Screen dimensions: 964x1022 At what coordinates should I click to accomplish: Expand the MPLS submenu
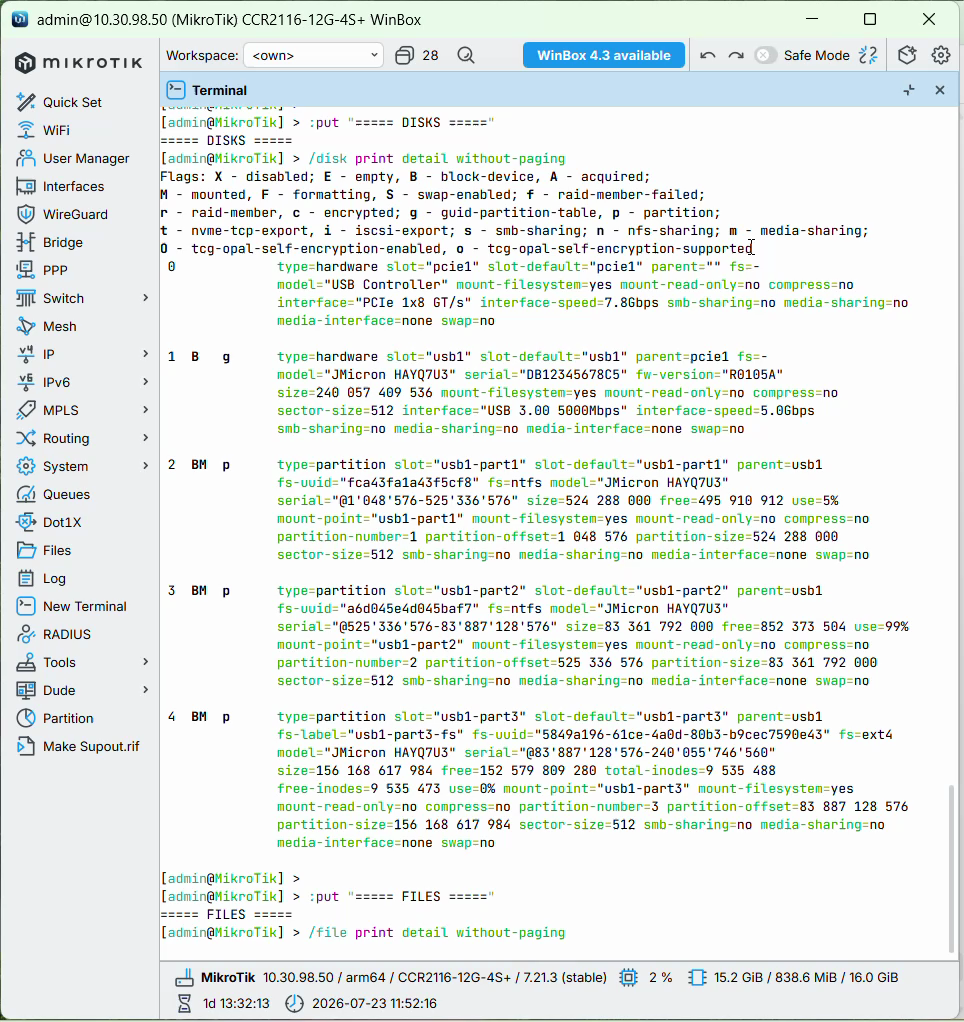(x=146, y=410)
